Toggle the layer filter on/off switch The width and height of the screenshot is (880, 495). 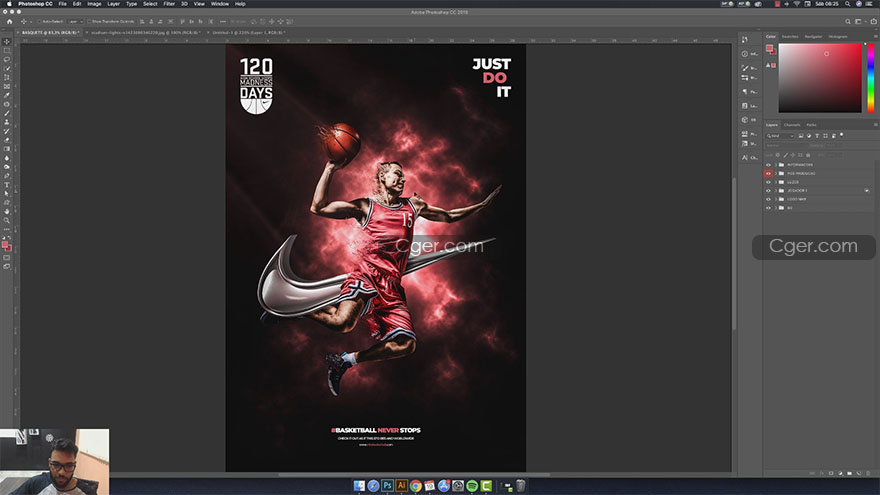coord(841,135)
